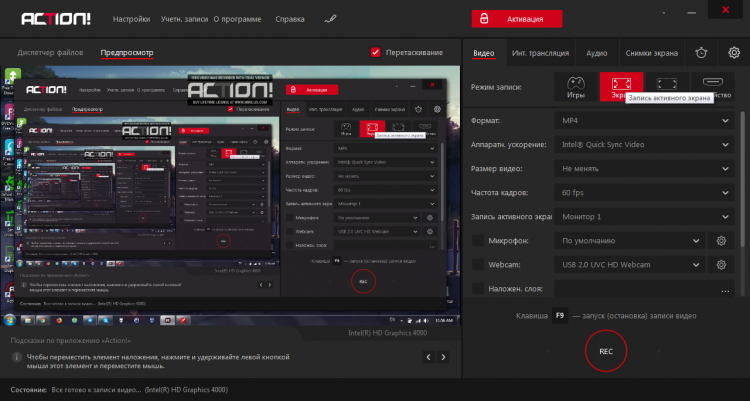
Task: Open the stopwatch timer tab
Action: click(x=701, y=53)
